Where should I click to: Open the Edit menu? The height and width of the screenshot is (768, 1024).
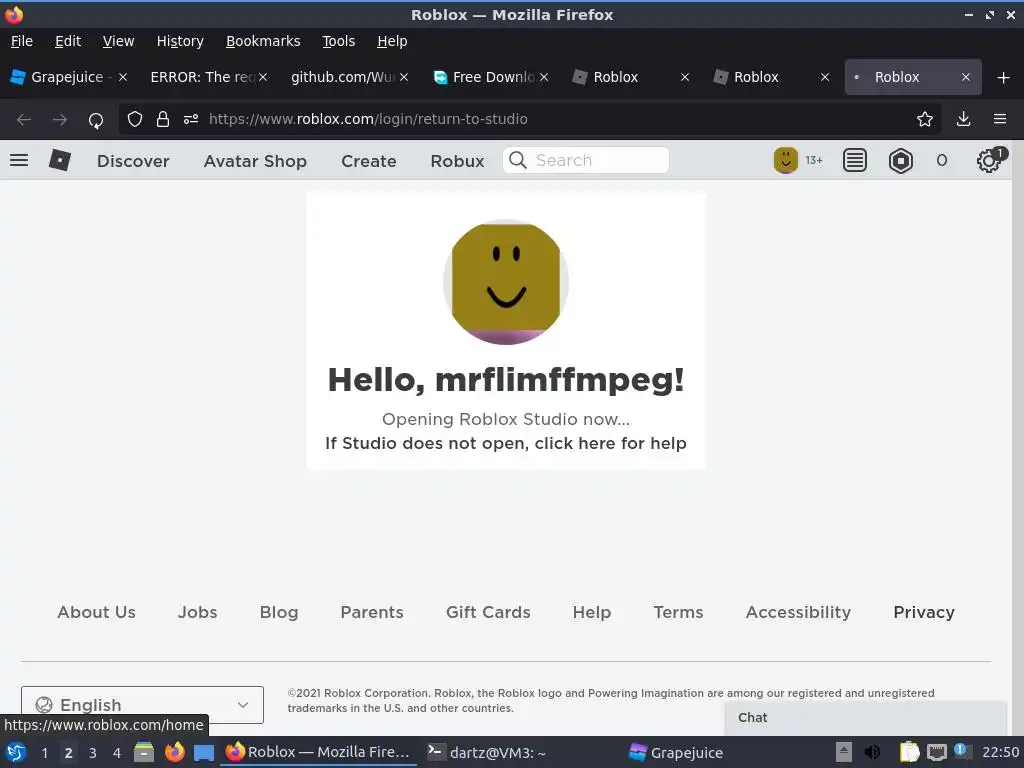tap(68, 41)
